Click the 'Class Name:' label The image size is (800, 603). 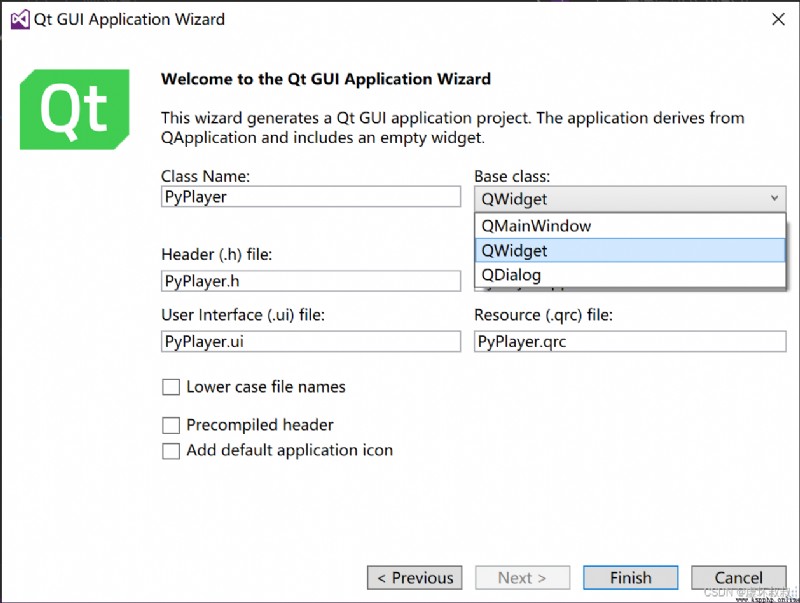click(206, 176)
